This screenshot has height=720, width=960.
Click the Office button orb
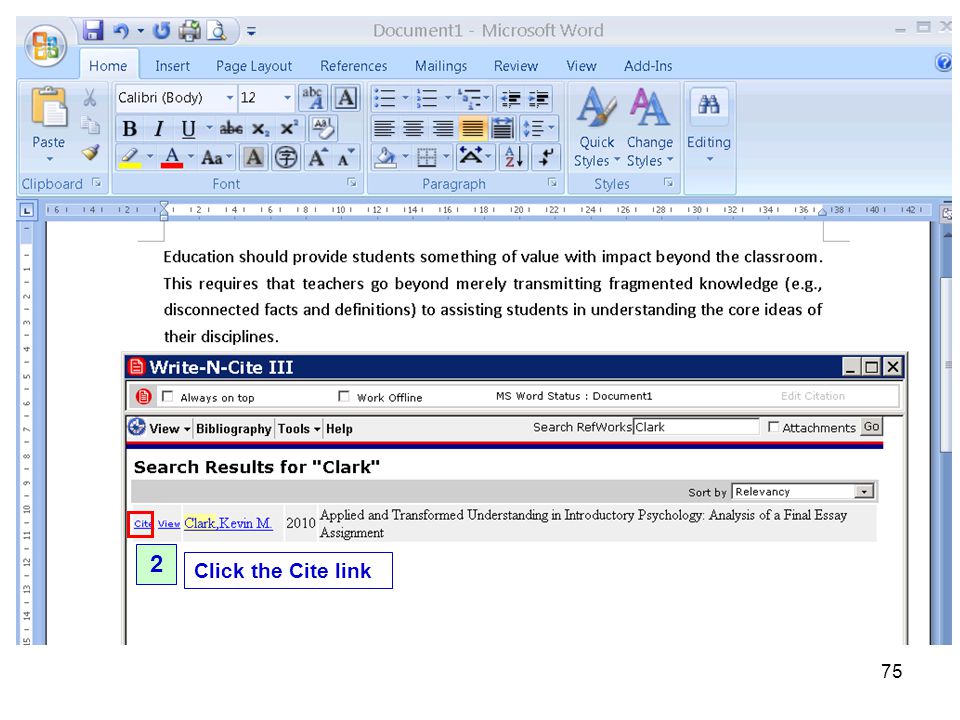(x=45, y=47)
